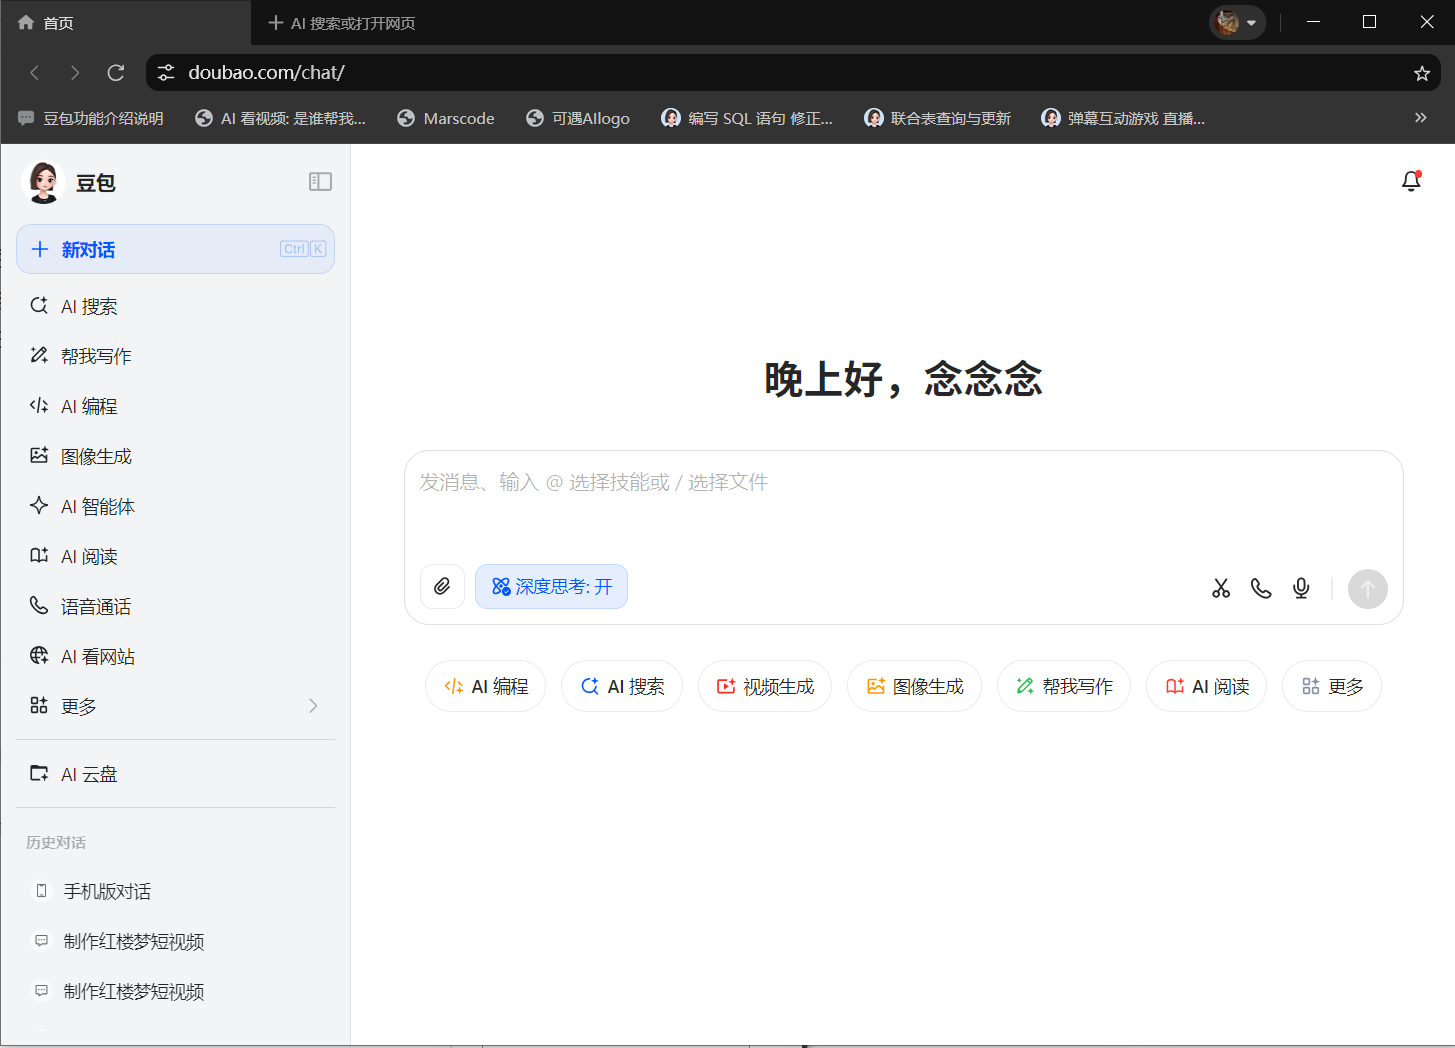Open notifications via the bell icon
The width and height of the screenshot is (1455, 1048).
pyautogui.click(x=1411, y=181)
